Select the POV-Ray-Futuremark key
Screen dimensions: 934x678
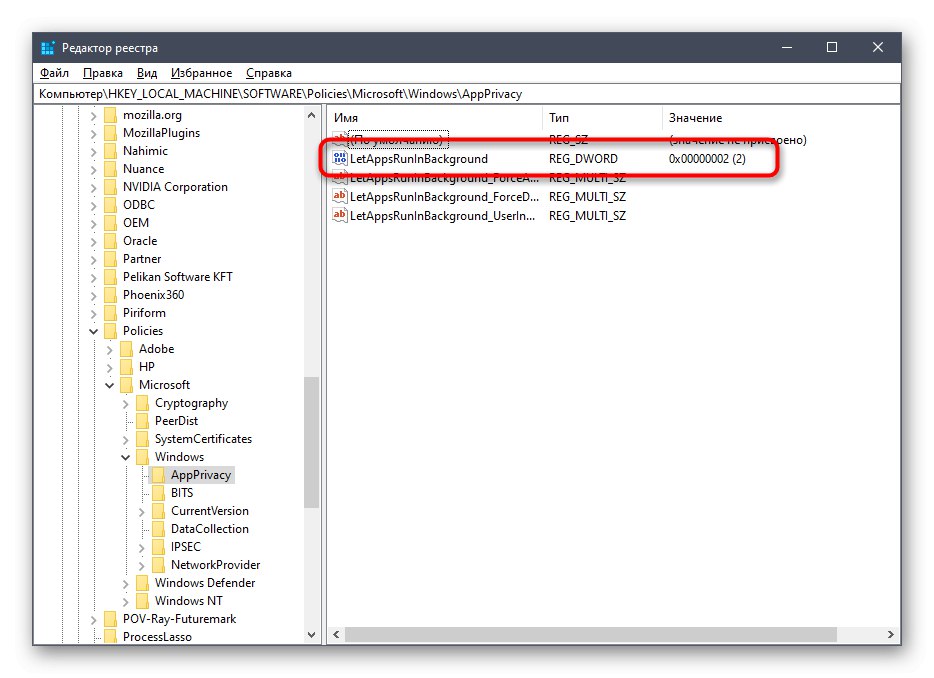tap(179, 619)
